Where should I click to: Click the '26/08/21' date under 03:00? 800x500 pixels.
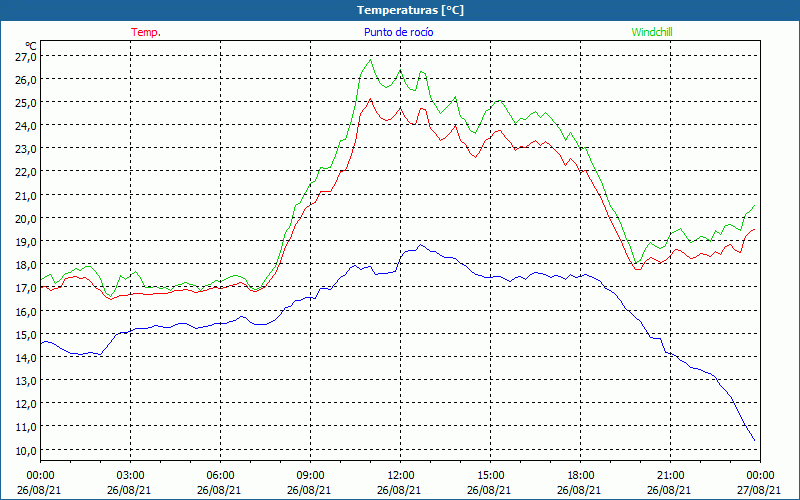click(x=129, y=490)
